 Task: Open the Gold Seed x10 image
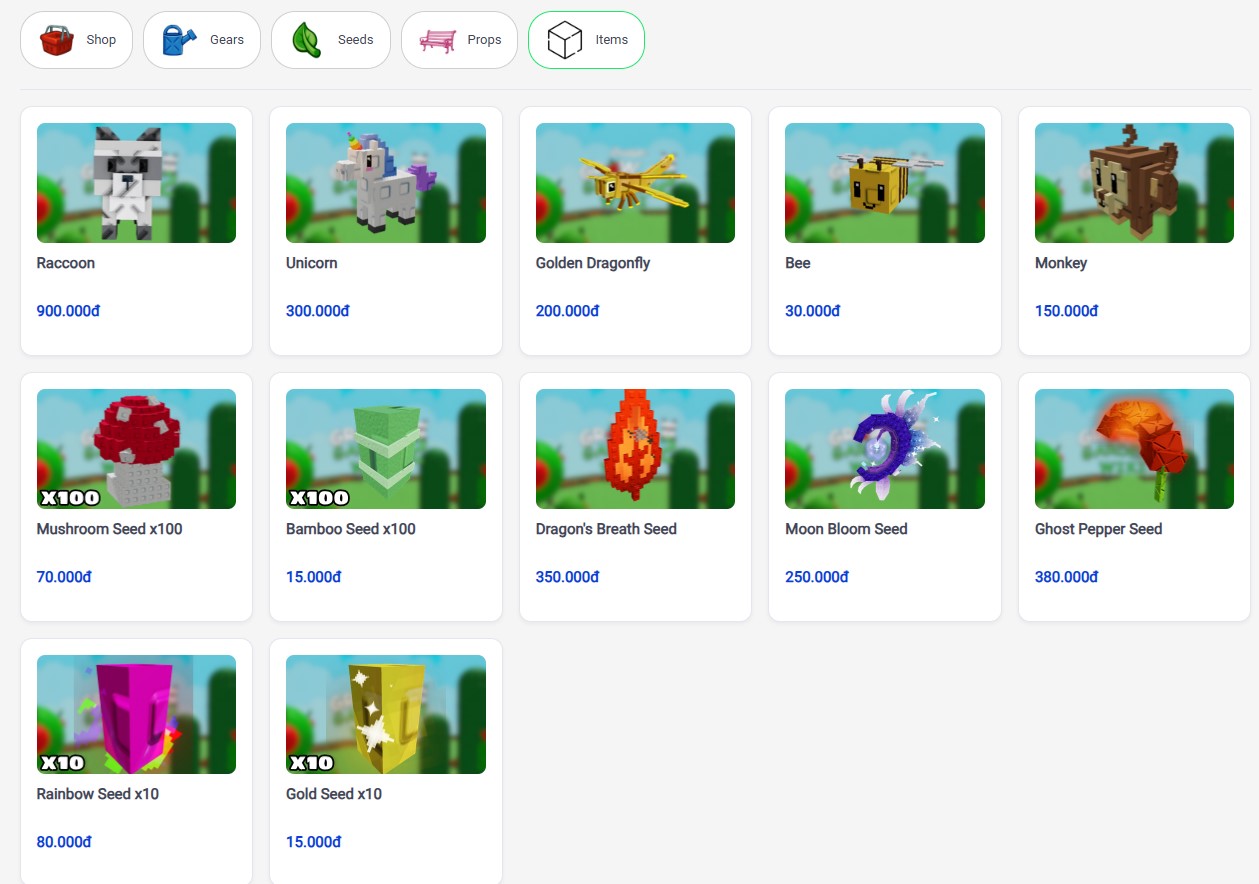(386, 714)
